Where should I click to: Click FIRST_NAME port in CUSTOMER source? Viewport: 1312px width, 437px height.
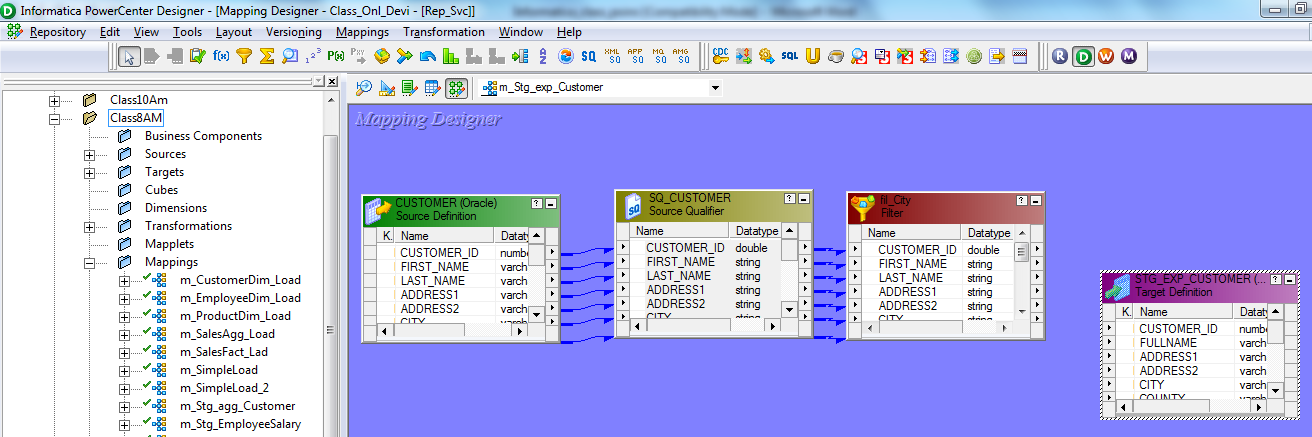point(434,267)
